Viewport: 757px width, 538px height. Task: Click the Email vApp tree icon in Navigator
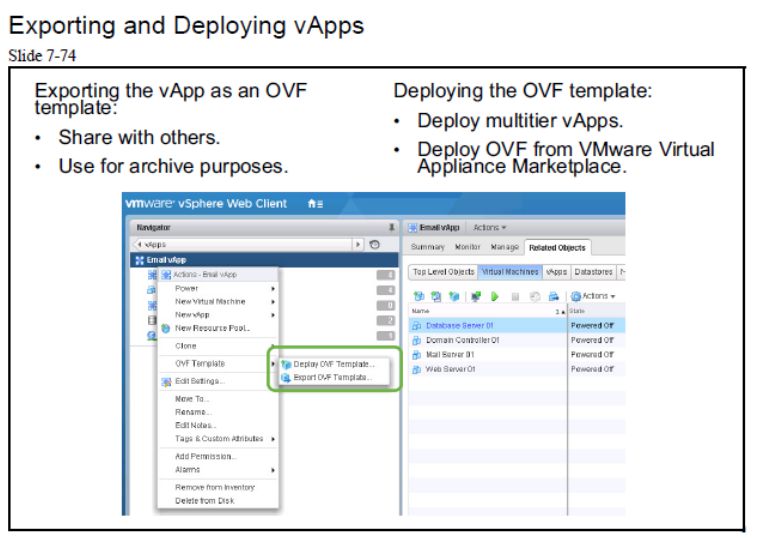click(x=140, y=260)
